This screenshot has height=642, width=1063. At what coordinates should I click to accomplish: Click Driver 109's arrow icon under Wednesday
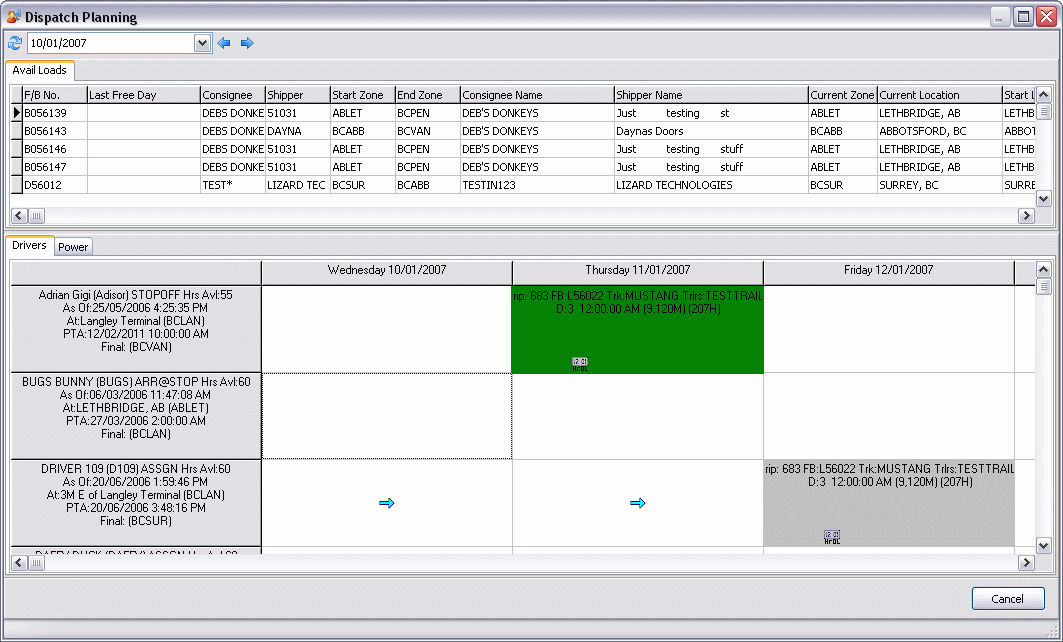click(x=386, y=503)
